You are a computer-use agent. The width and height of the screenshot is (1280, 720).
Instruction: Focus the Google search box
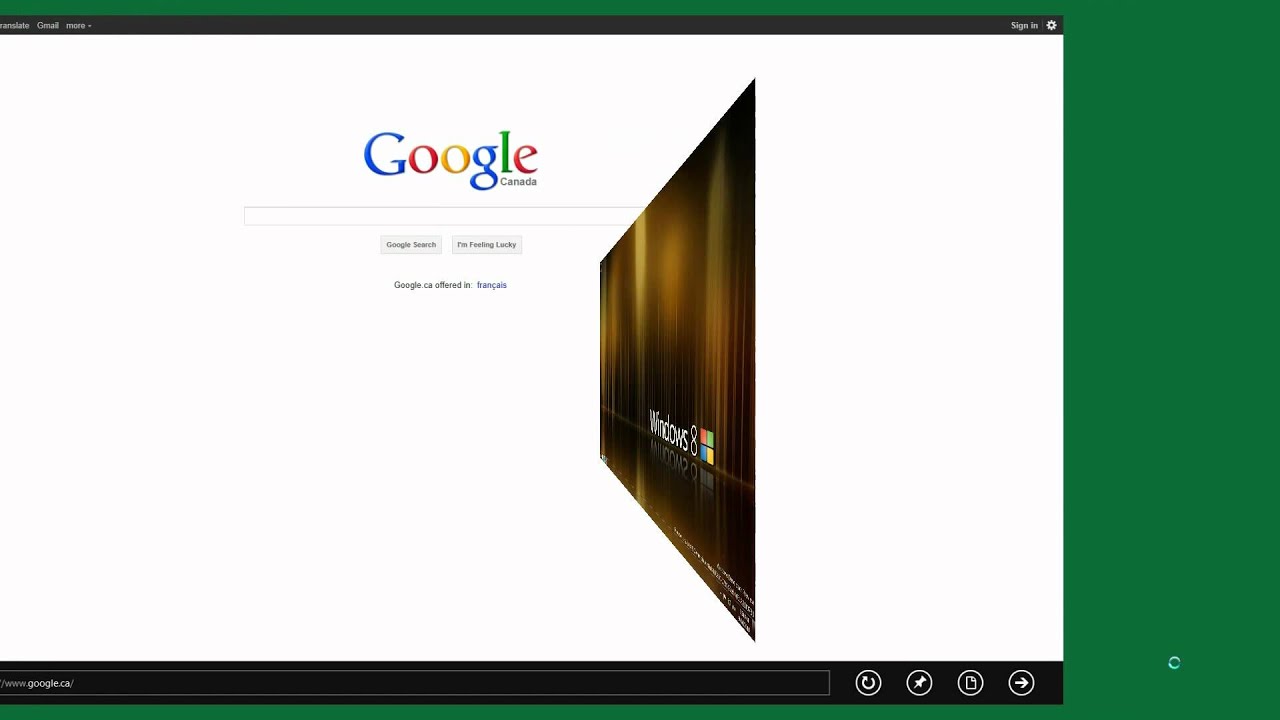pyautogui.click(x=444, y=216)
